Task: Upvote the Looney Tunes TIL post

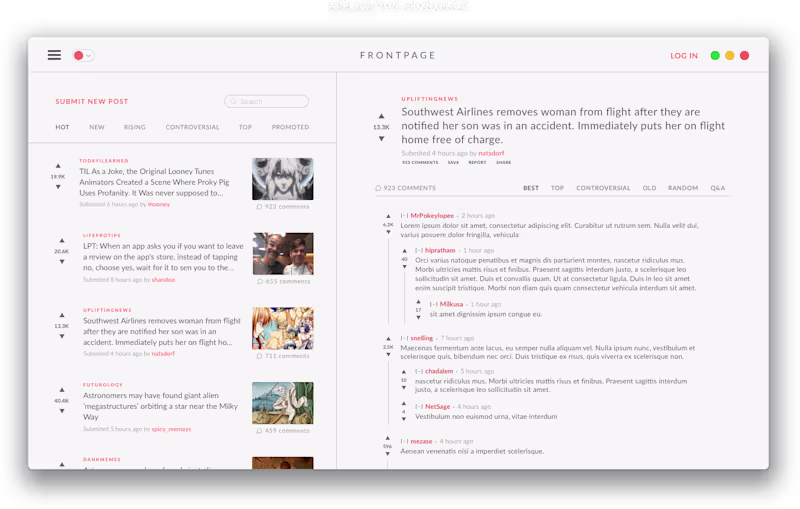Action: pyautogui.click(x=58, y=166)
